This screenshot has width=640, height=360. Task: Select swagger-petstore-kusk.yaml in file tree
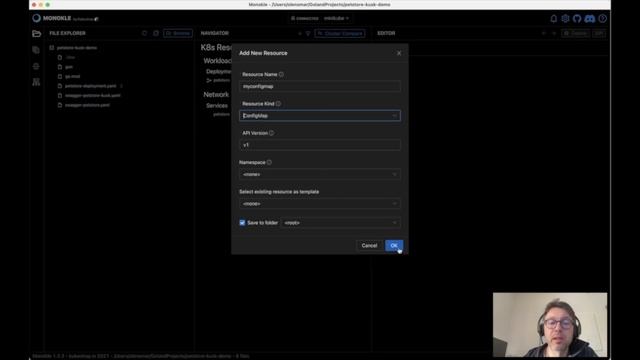tap(93, 96)
